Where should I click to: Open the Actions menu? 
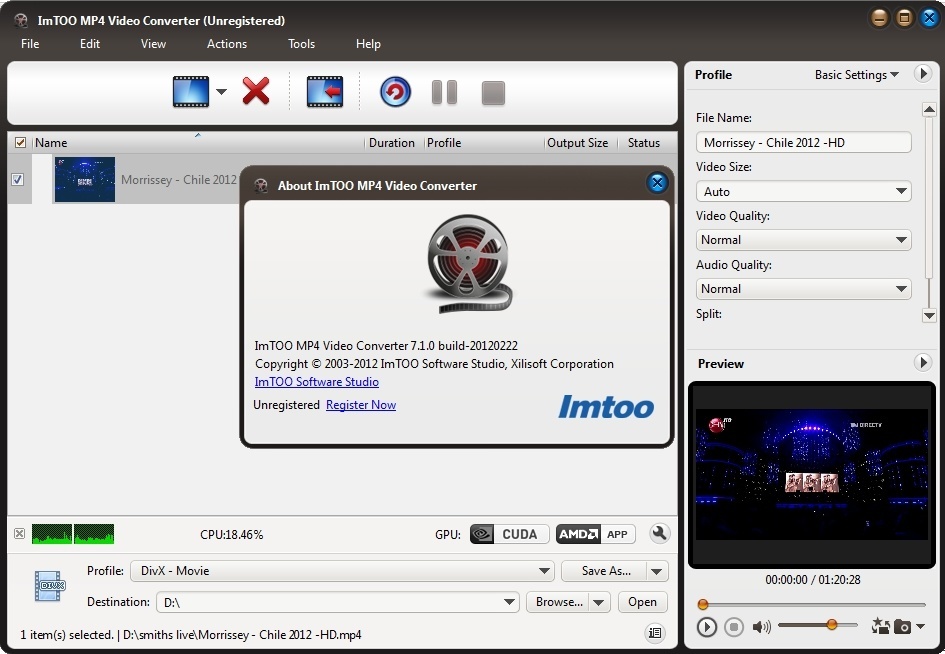[x=227, y=44]
